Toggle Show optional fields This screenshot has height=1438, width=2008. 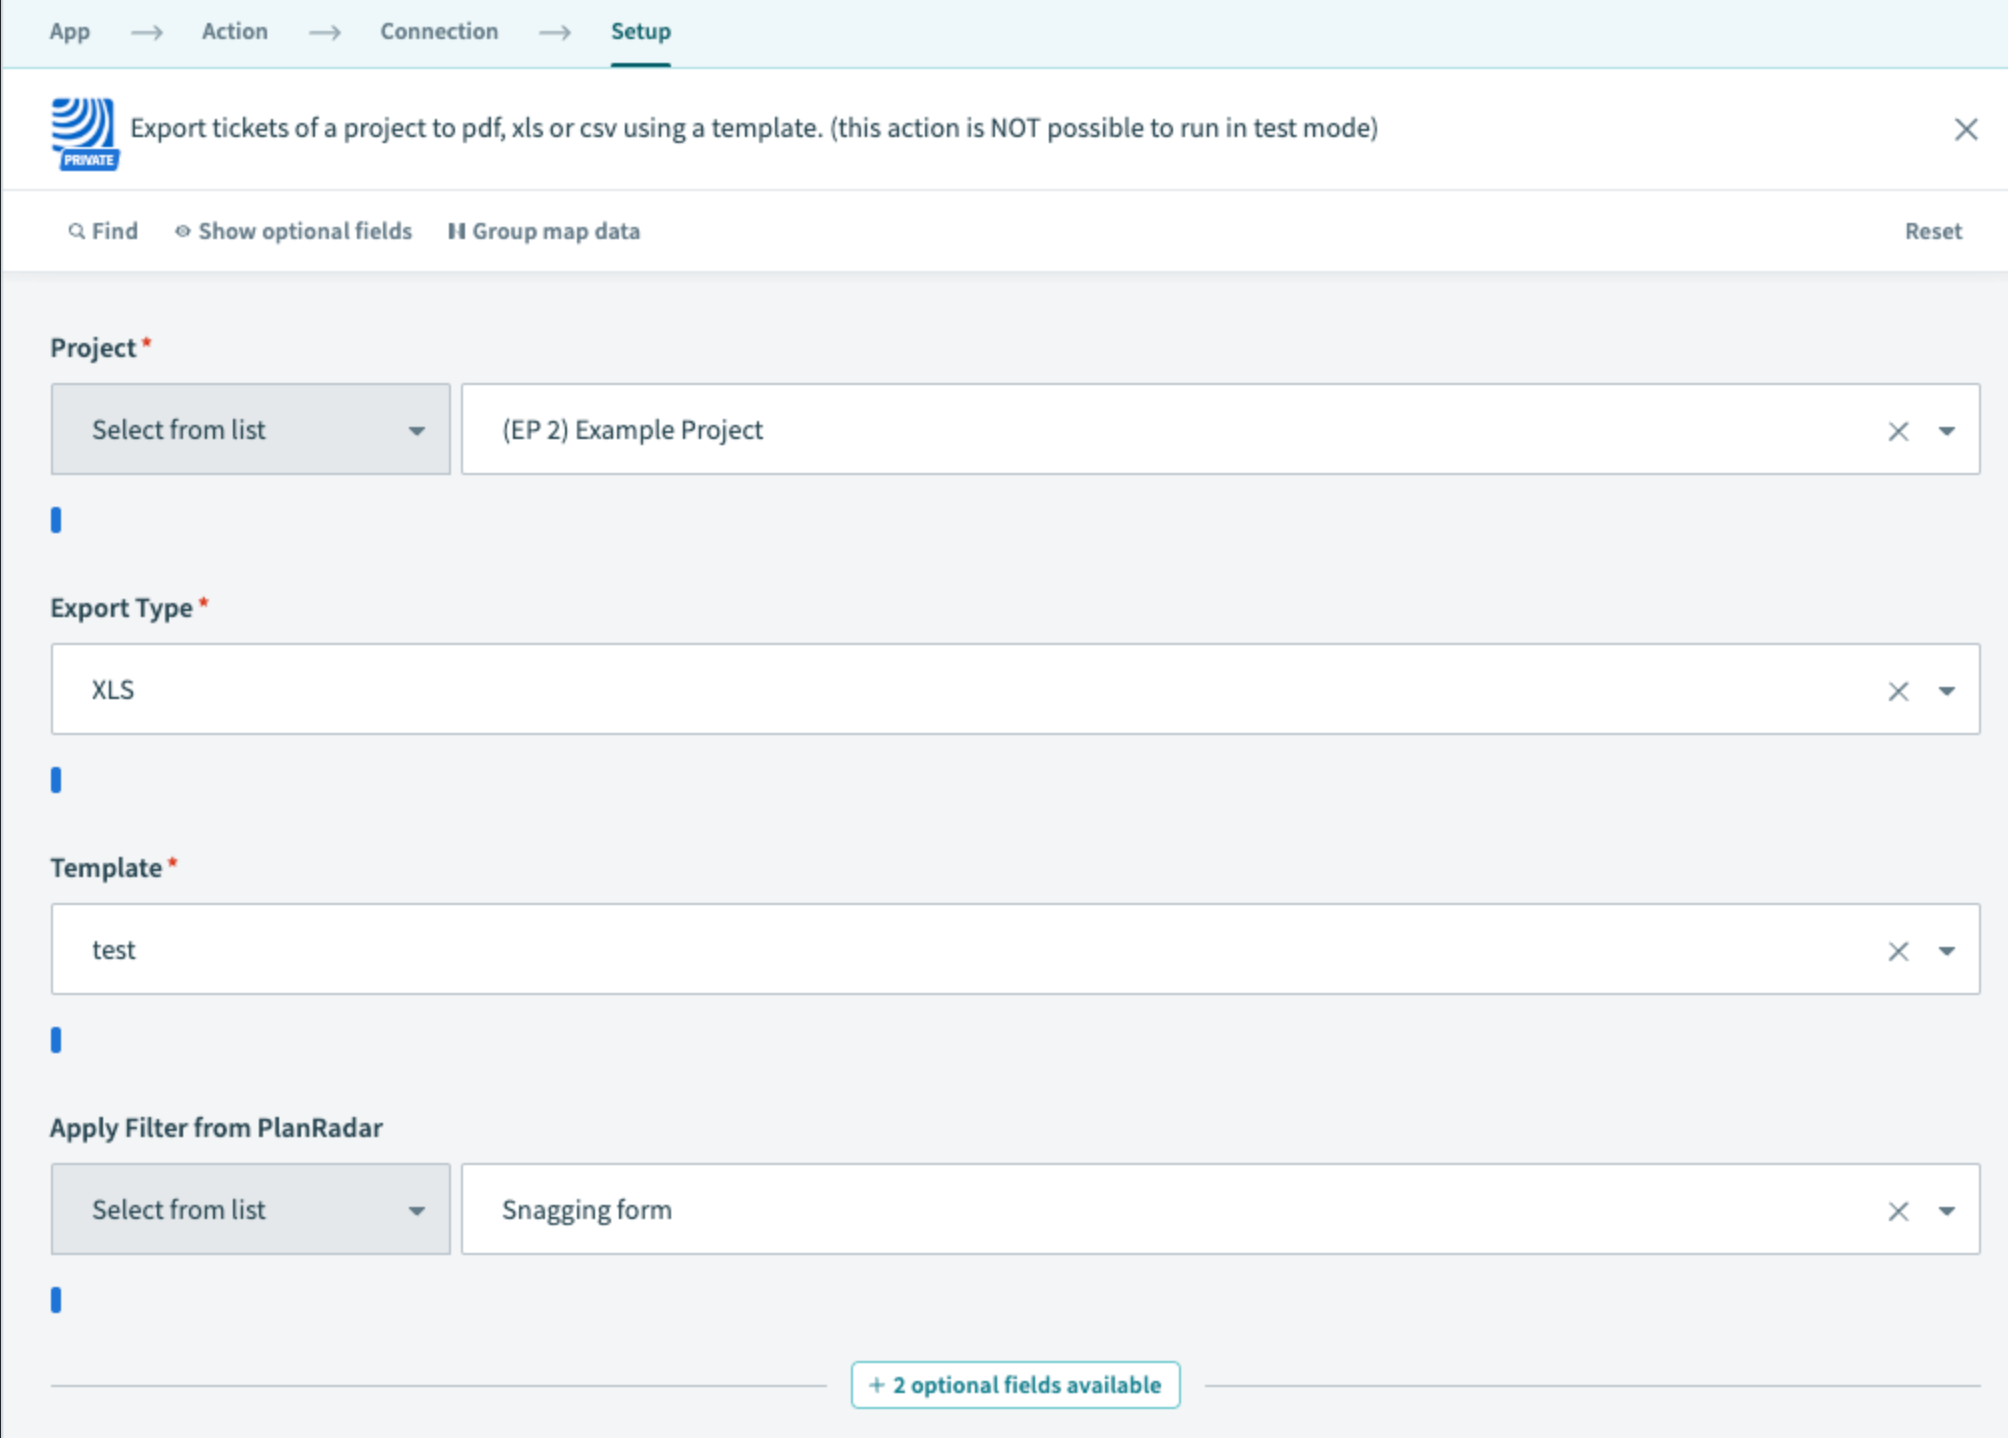point(293,231)
